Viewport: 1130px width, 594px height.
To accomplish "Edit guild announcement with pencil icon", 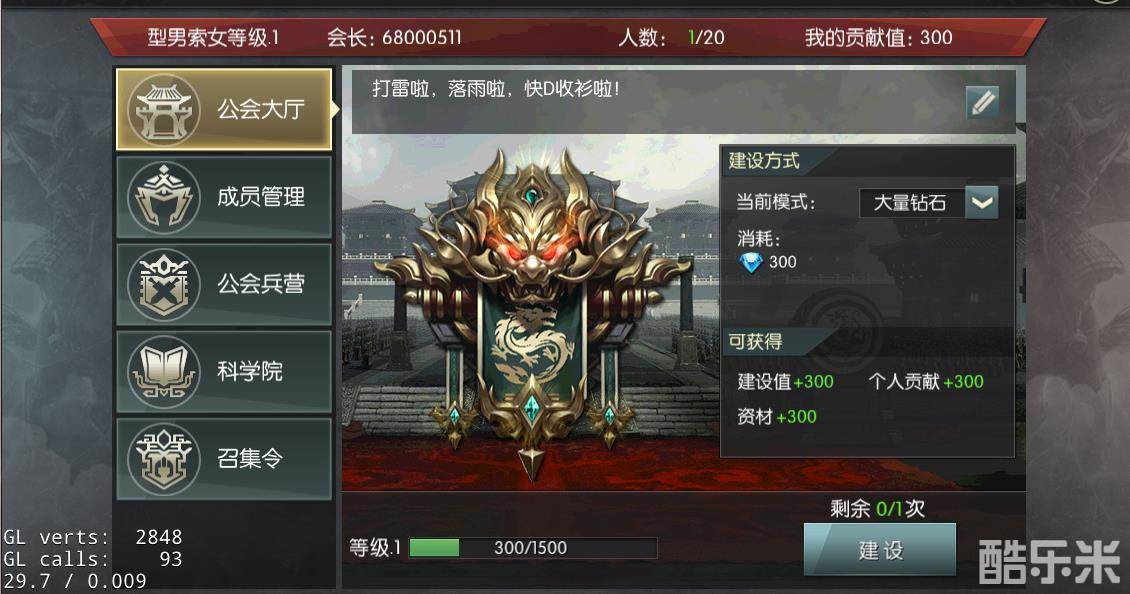I will tap(982, 102).
